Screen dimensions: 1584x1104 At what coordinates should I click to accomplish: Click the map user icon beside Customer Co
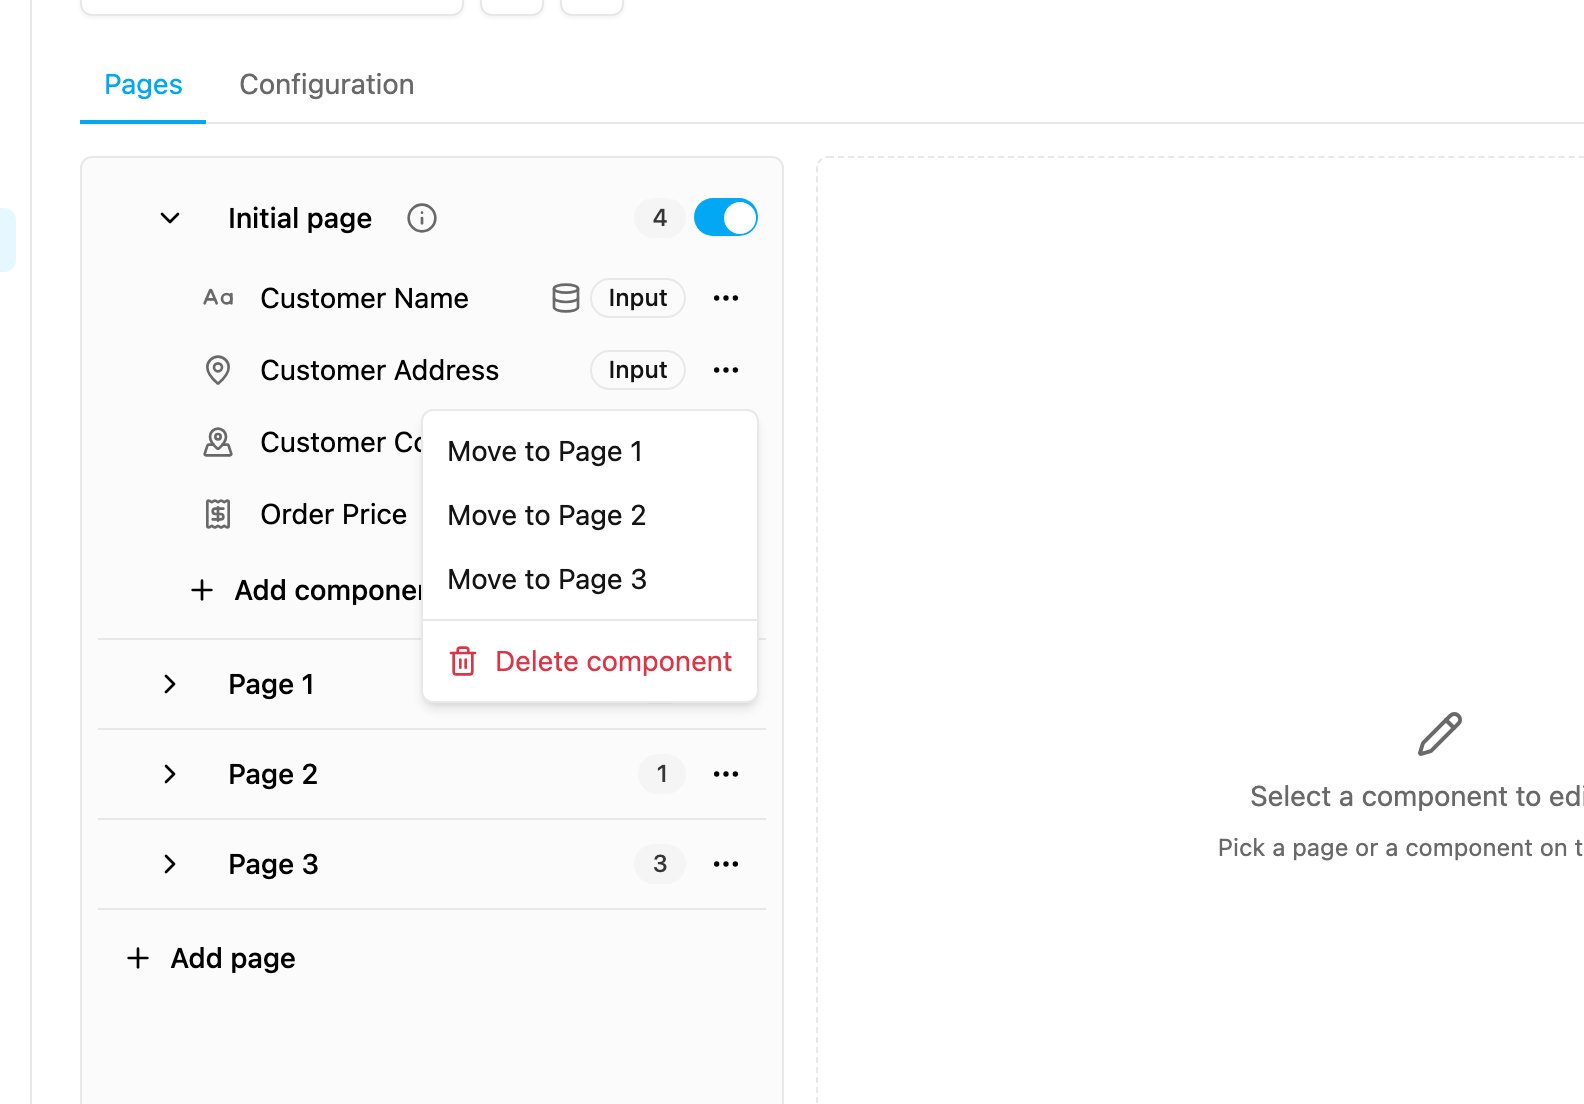tap(218, 442)
